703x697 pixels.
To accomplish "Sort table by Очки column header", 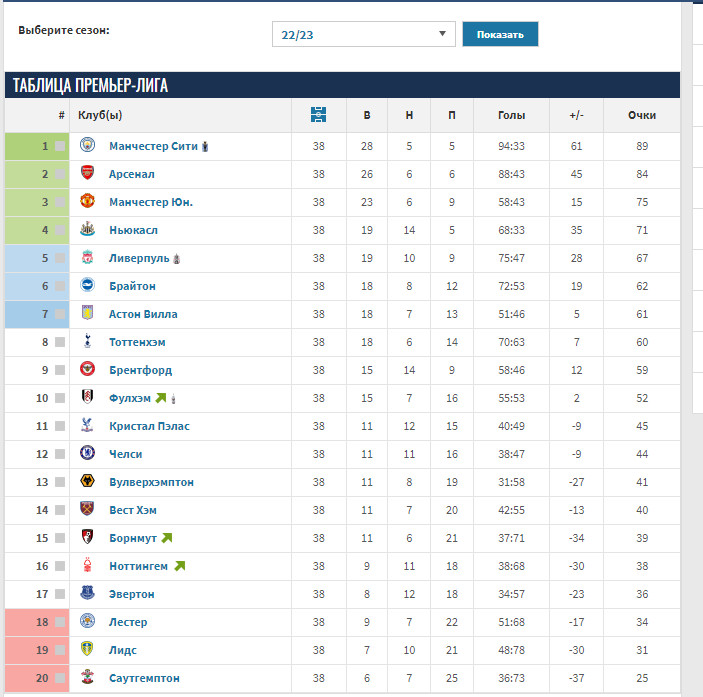I will [642, 115].
